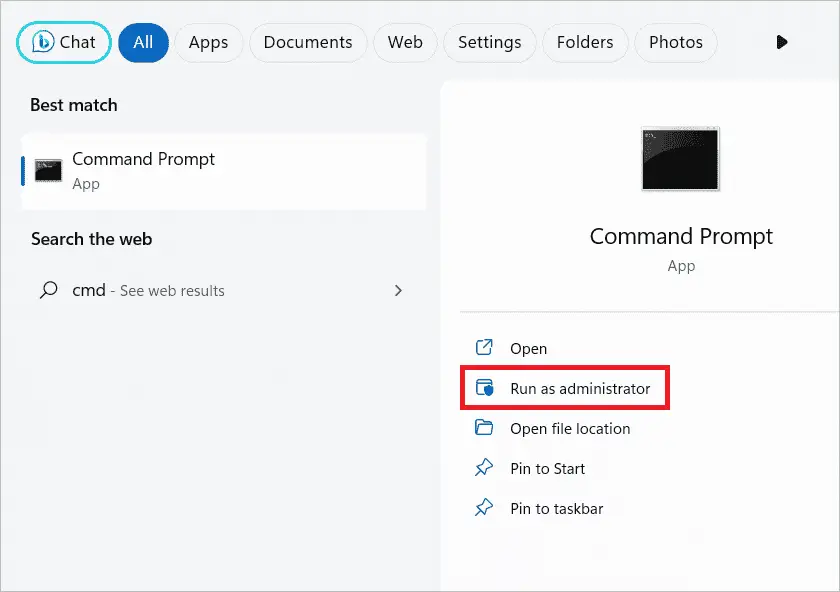Click the Open file location folder icon
840x592 pixels.
483,428
